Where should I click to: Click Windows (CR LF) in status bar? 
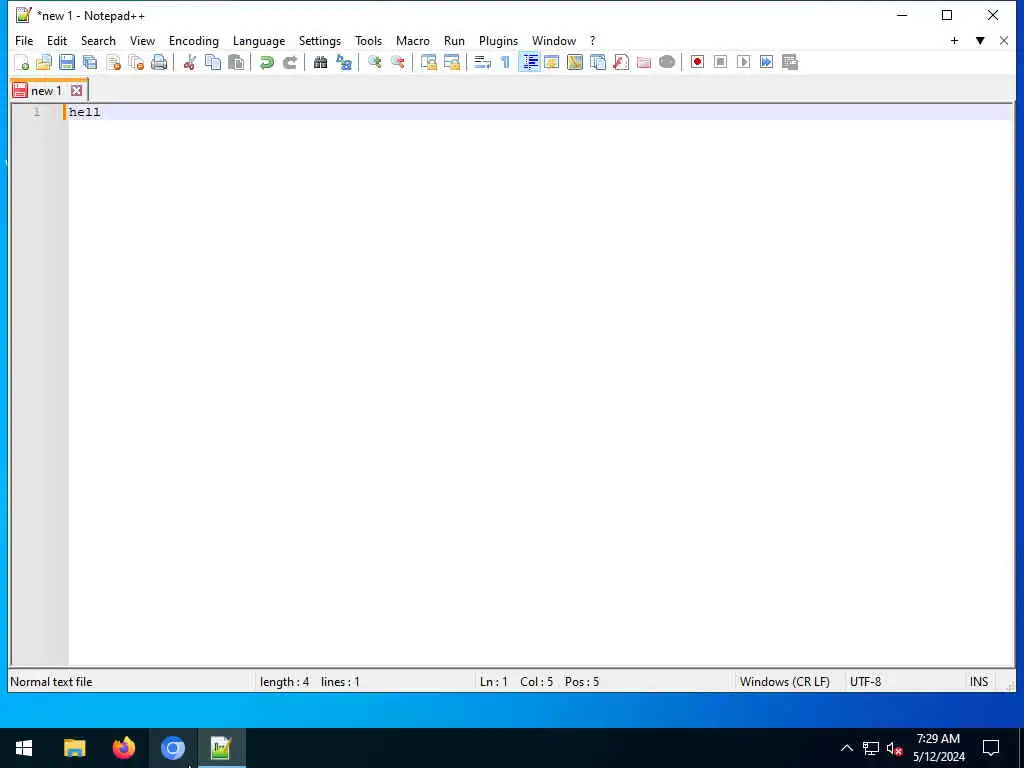click(785, 682)
